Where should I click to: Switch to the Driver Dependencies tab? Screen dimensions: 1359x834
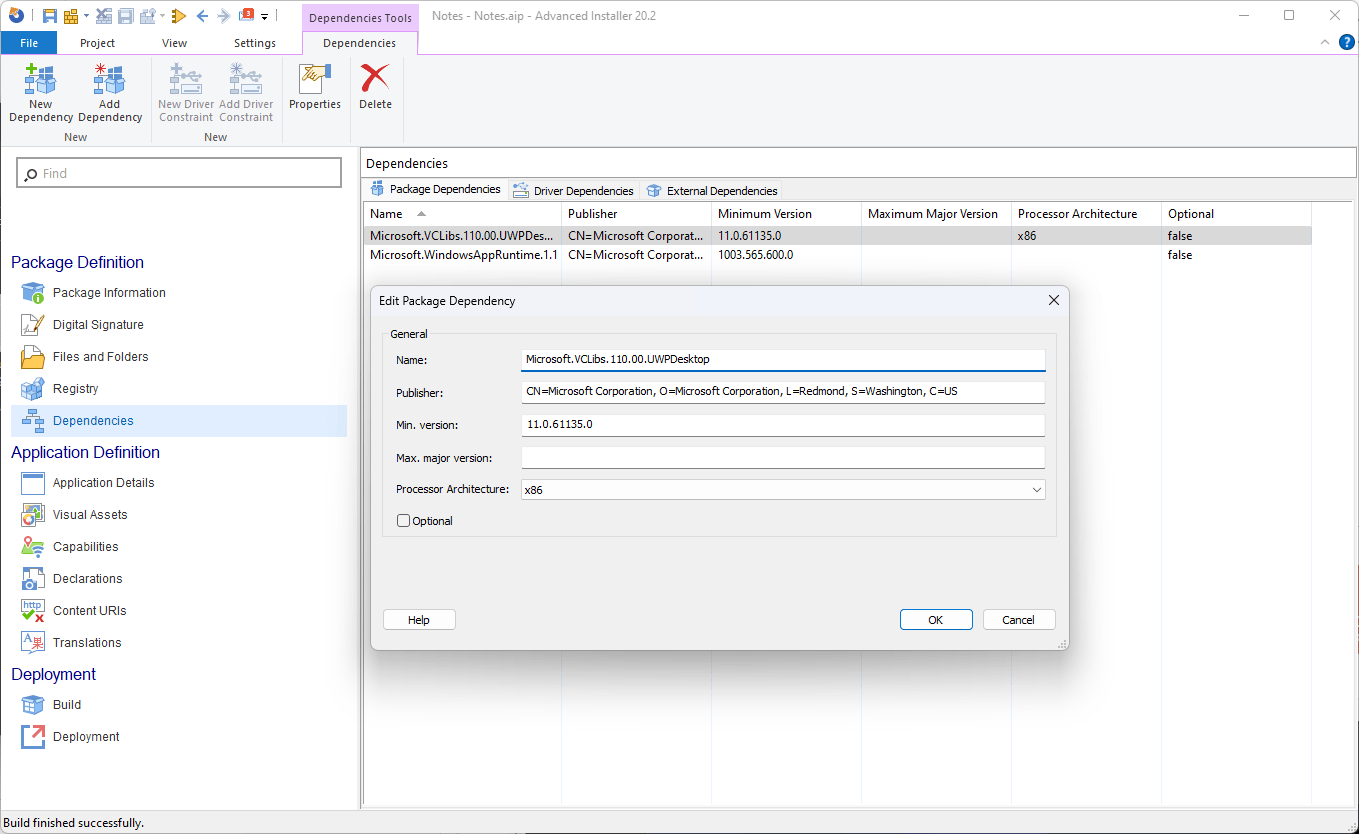point(574,190)
